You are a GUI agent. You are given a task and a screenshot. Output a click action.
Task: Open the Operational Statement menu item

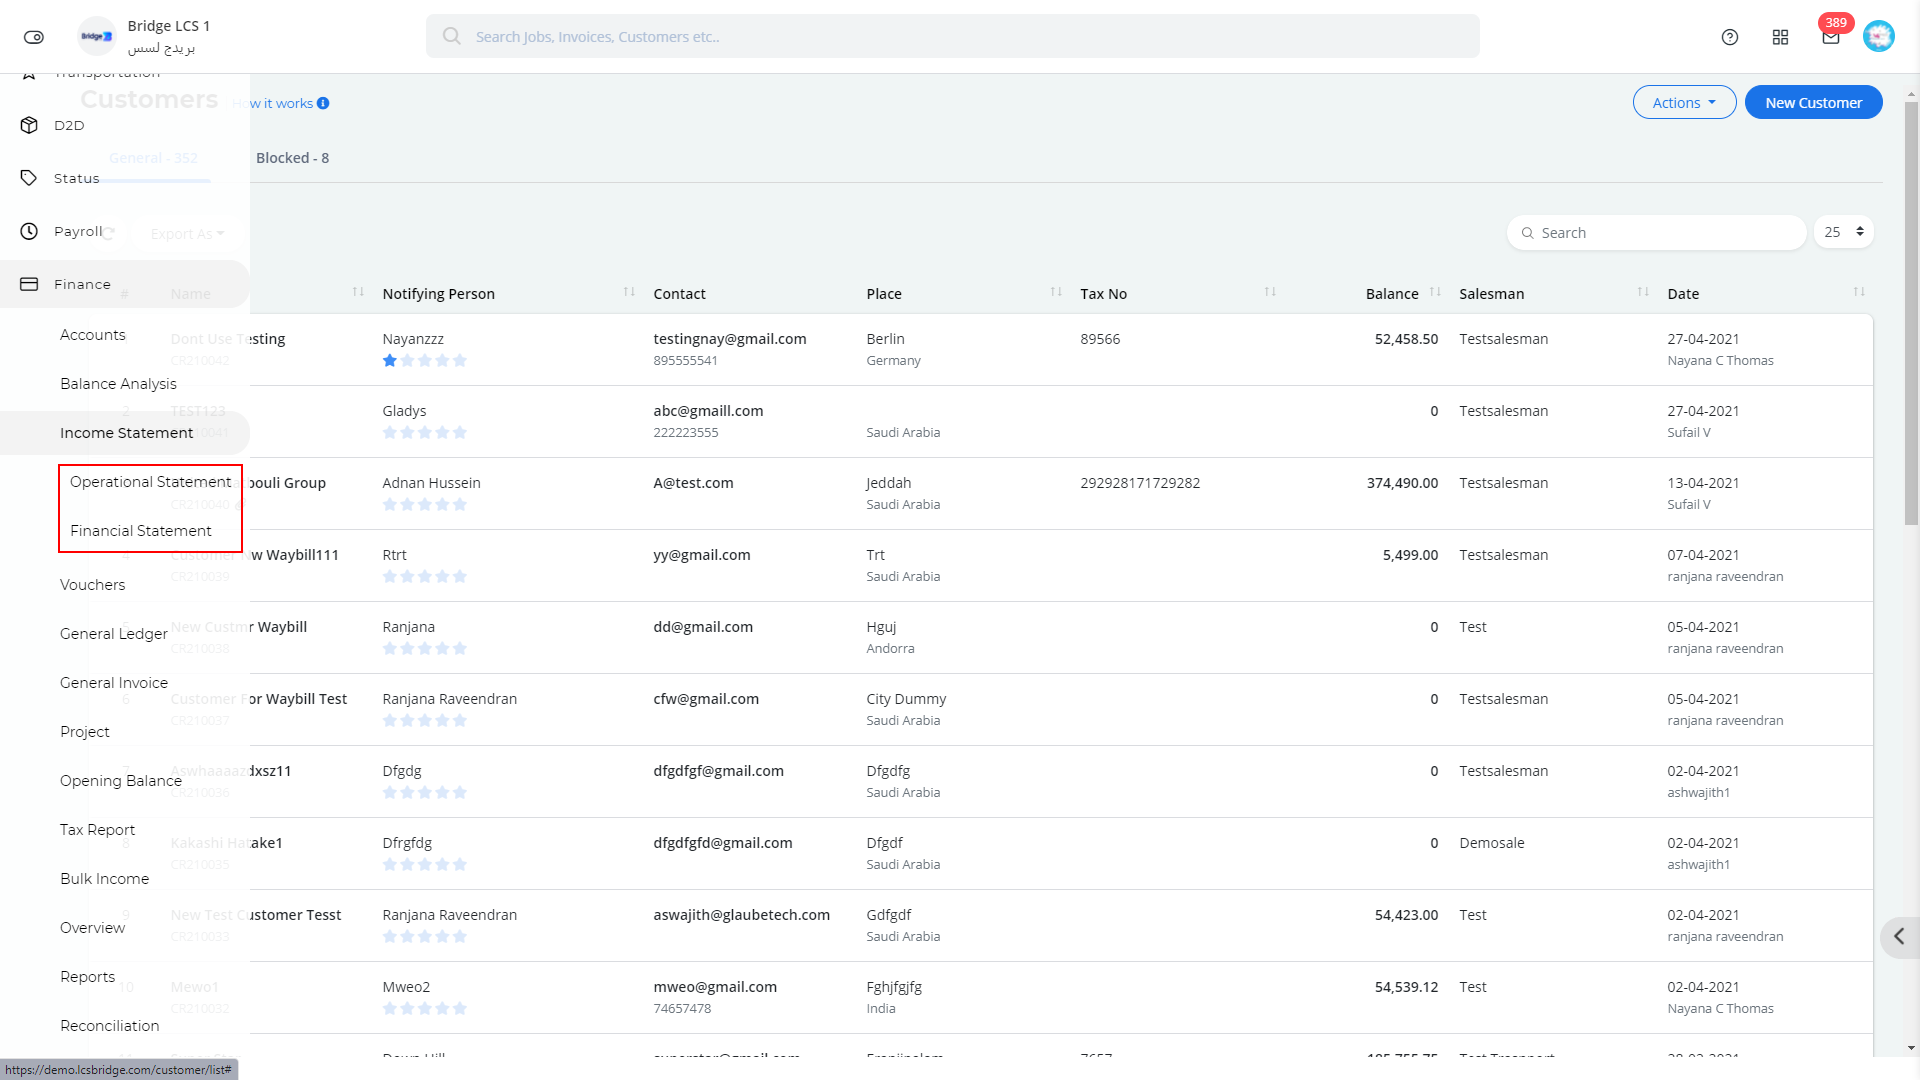pos(150,481)
